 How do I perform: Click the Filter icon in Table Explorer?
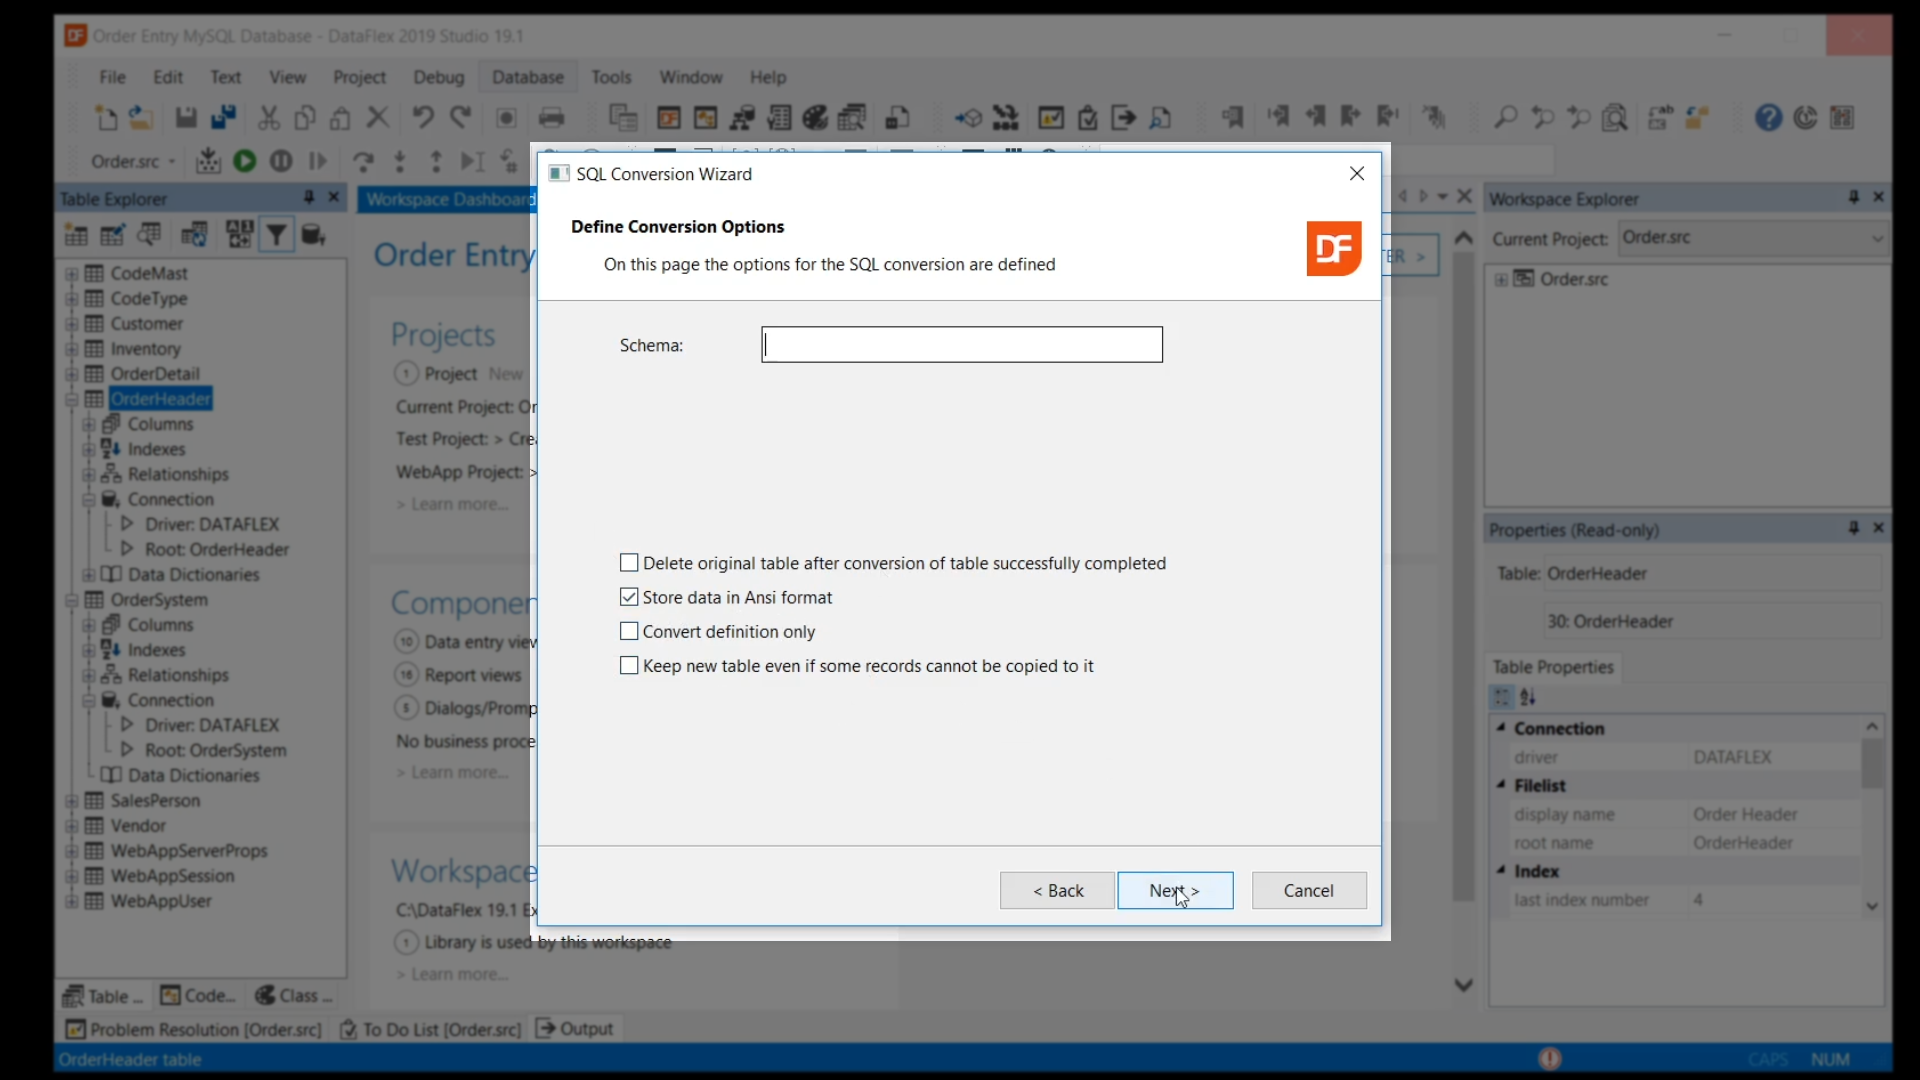[277, 235]
